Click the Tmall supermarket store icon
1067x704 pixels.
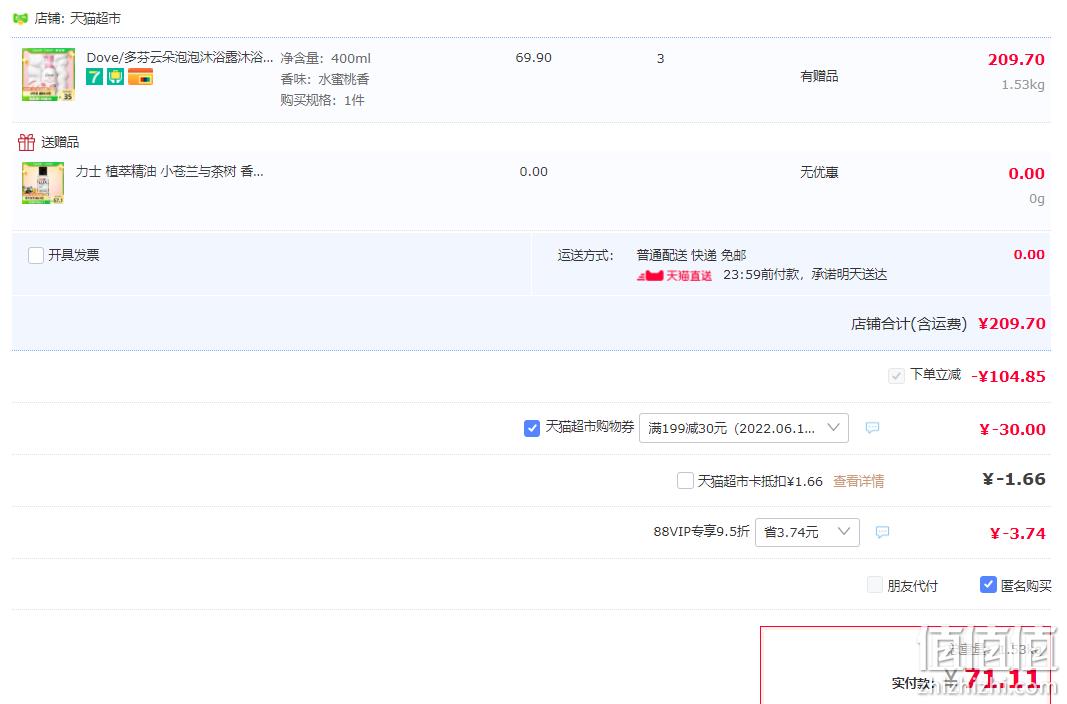click(x=20, y=18)
